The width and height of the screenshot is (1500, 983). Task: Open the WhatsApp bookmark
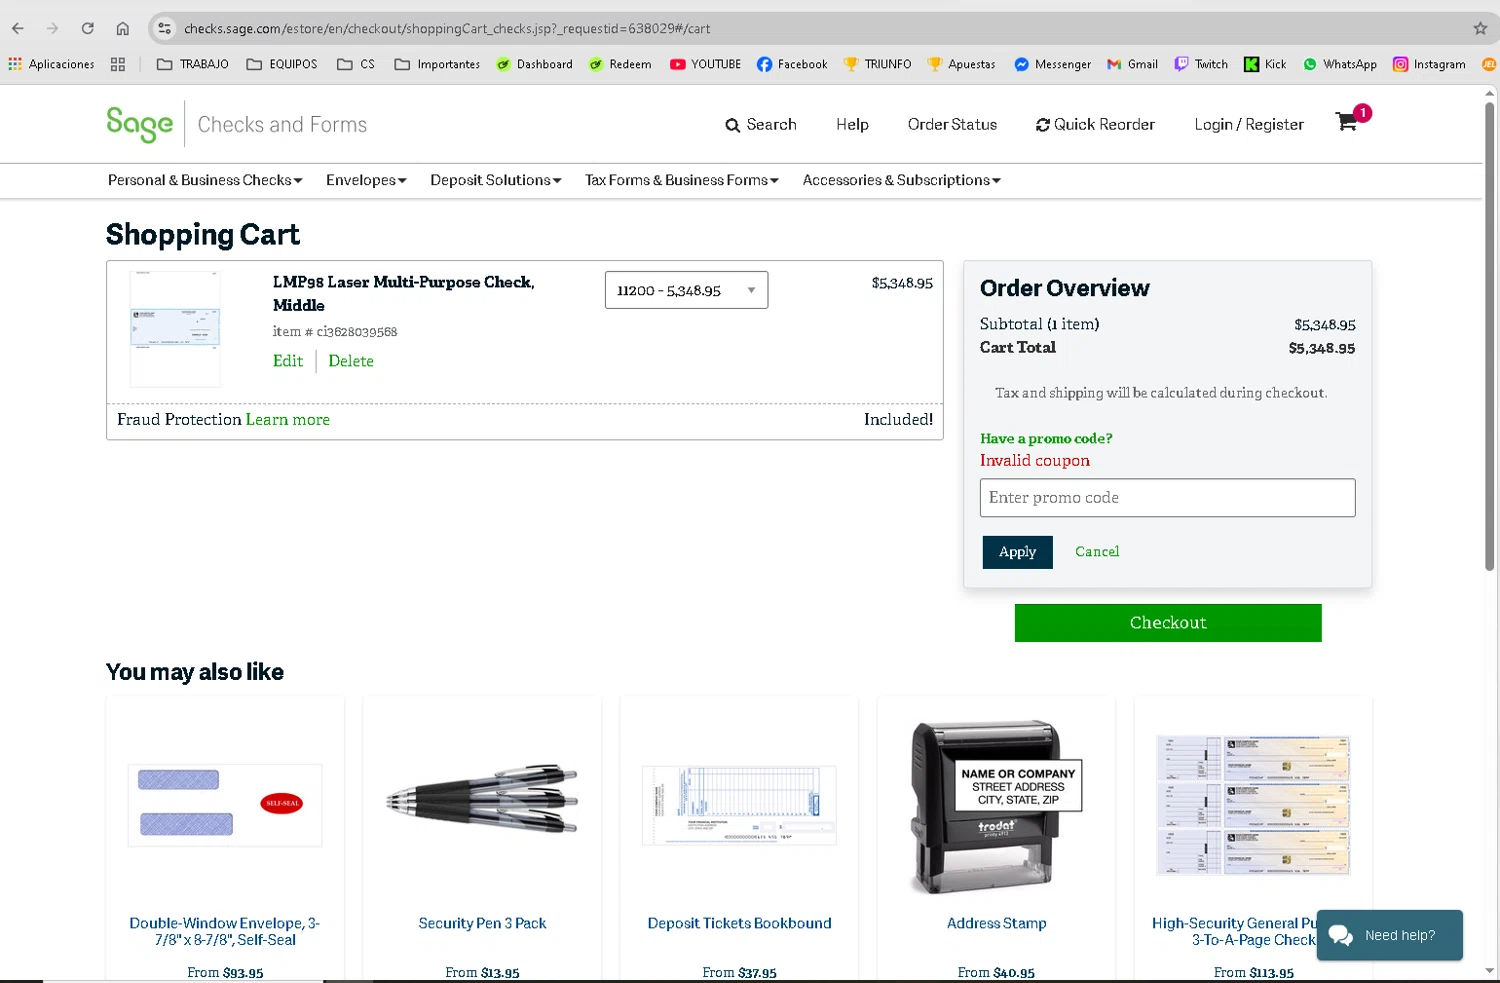tap(1340, 64)
